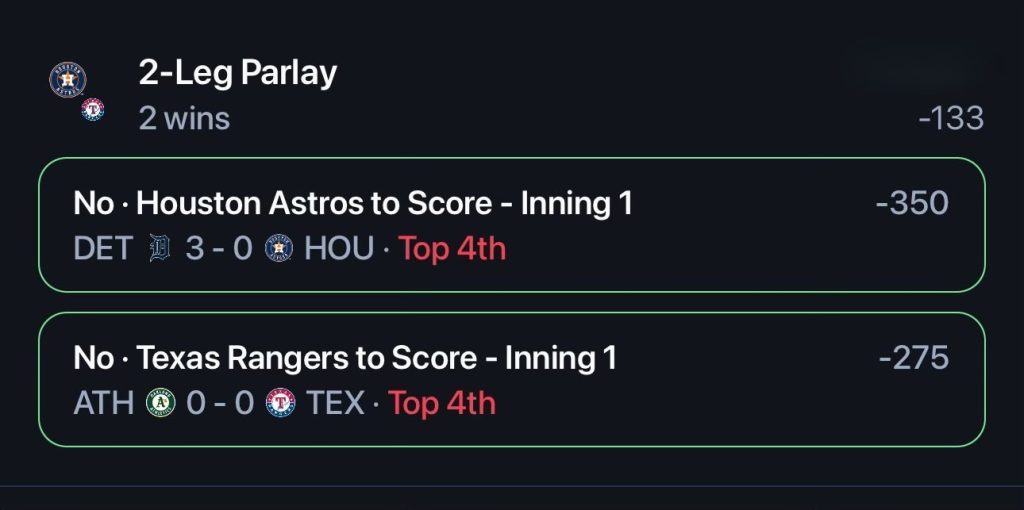Click the red 'Top 4th' status in ATH-TEX game
1024x510 pixels.
[x=442, y=403]
